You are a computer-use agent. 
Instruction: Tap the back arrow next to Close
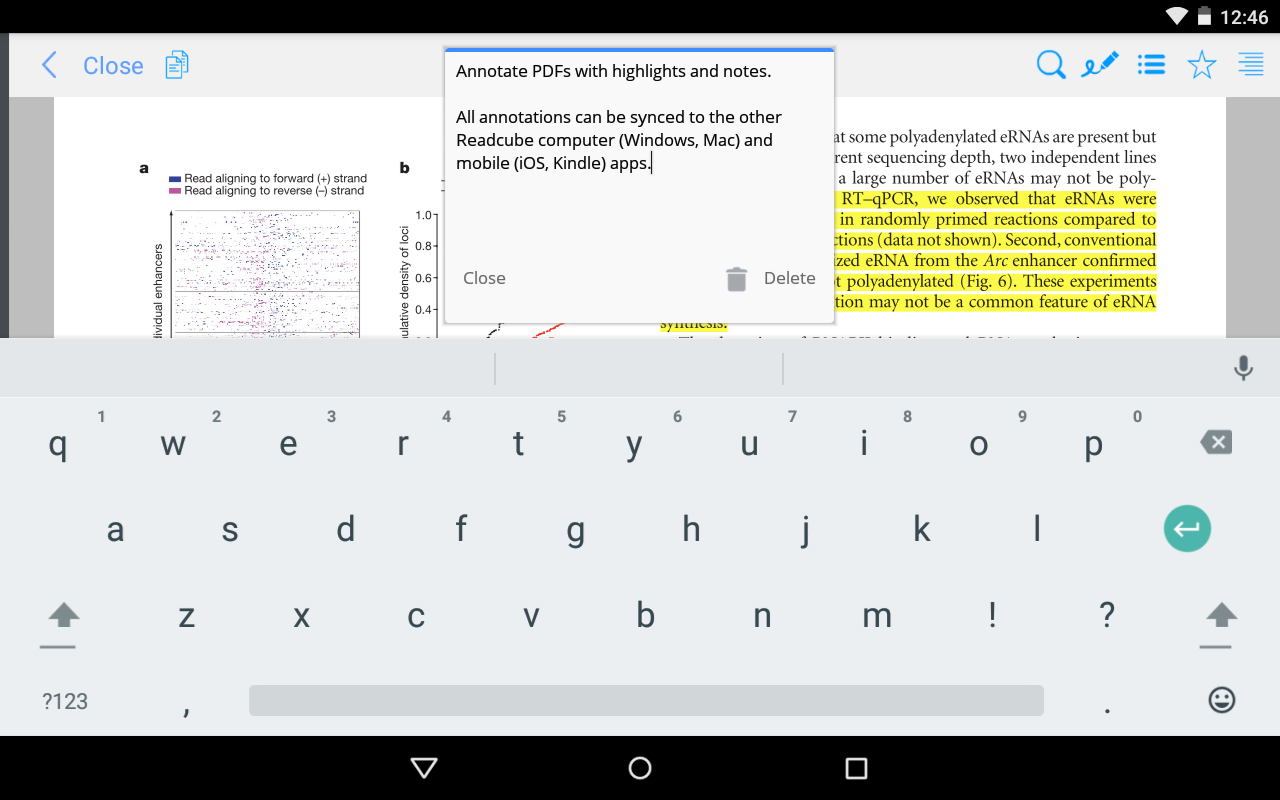click(49, 66)
